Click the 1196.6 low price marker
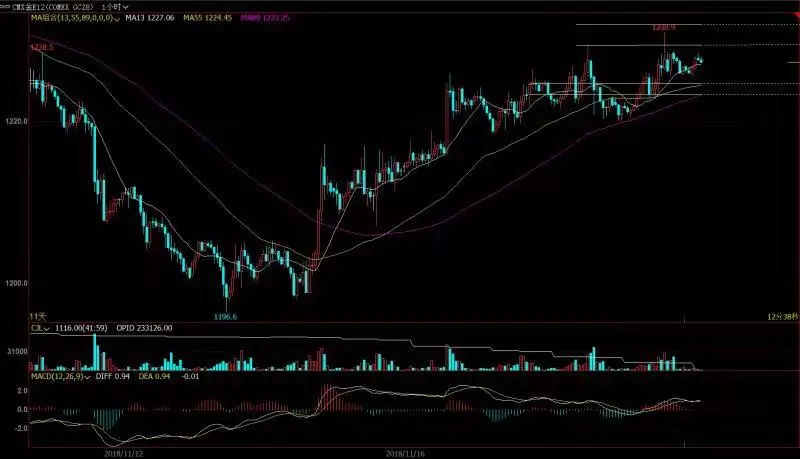The image size is (800, 459). pyautogui.click(x=227, y=315)
